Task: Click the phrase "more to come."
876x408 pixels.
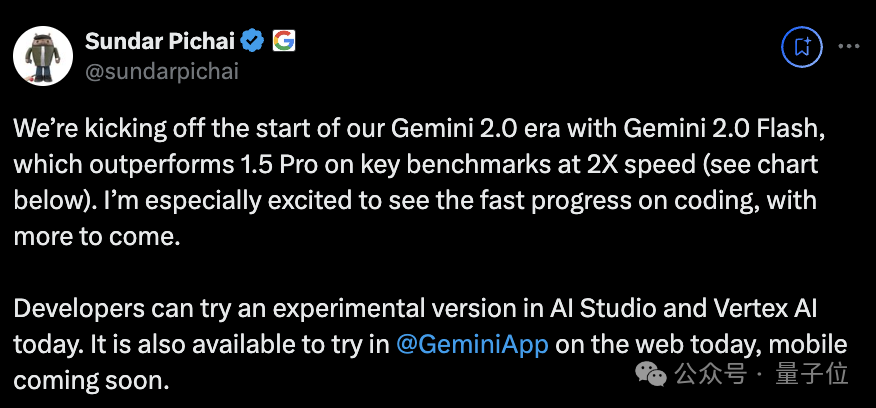Action: click(97, 236)
